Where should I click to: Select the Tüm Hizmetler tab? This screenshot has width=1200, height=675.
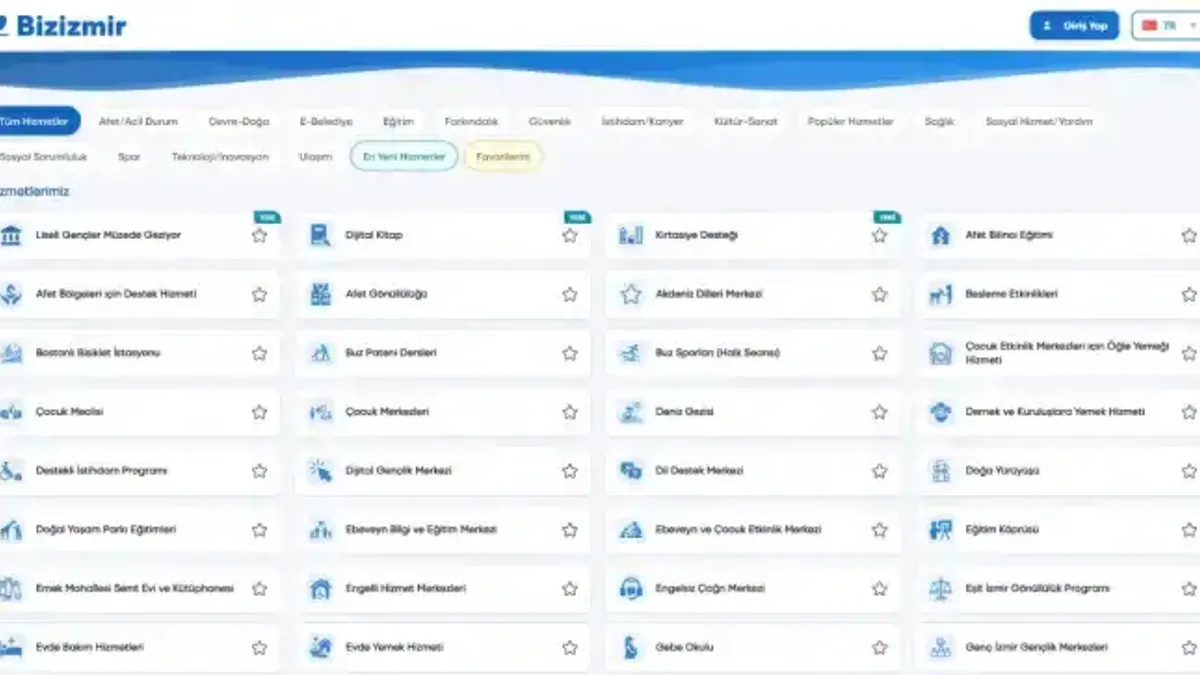[x=37, y=122]
